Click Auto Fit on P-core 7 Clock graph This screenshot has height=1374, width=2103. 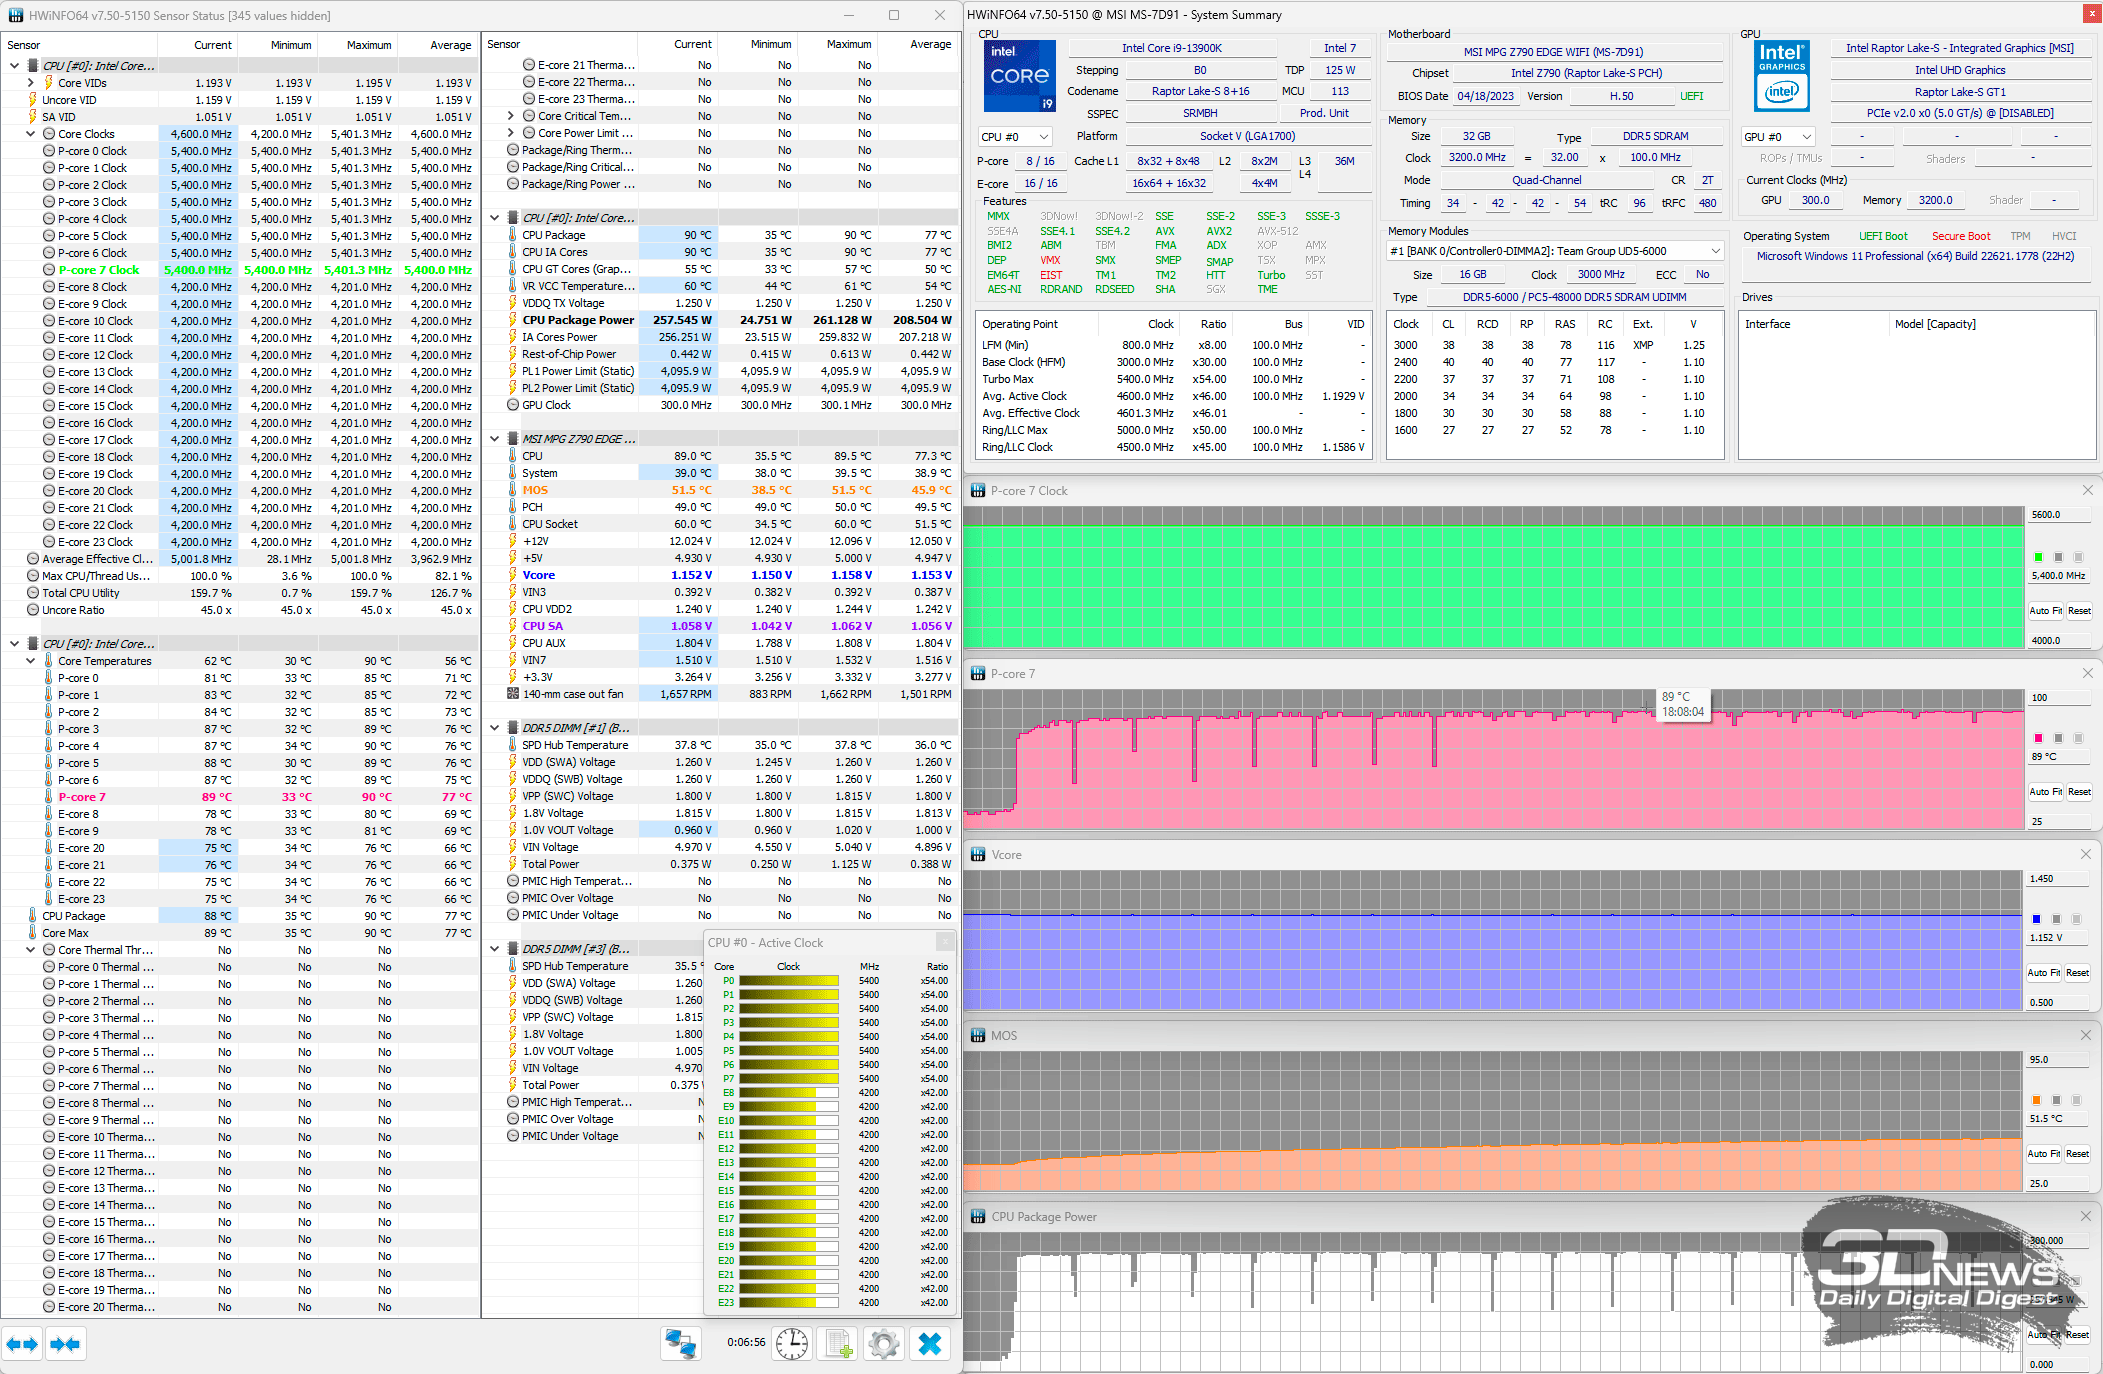tap(2045, 611)
